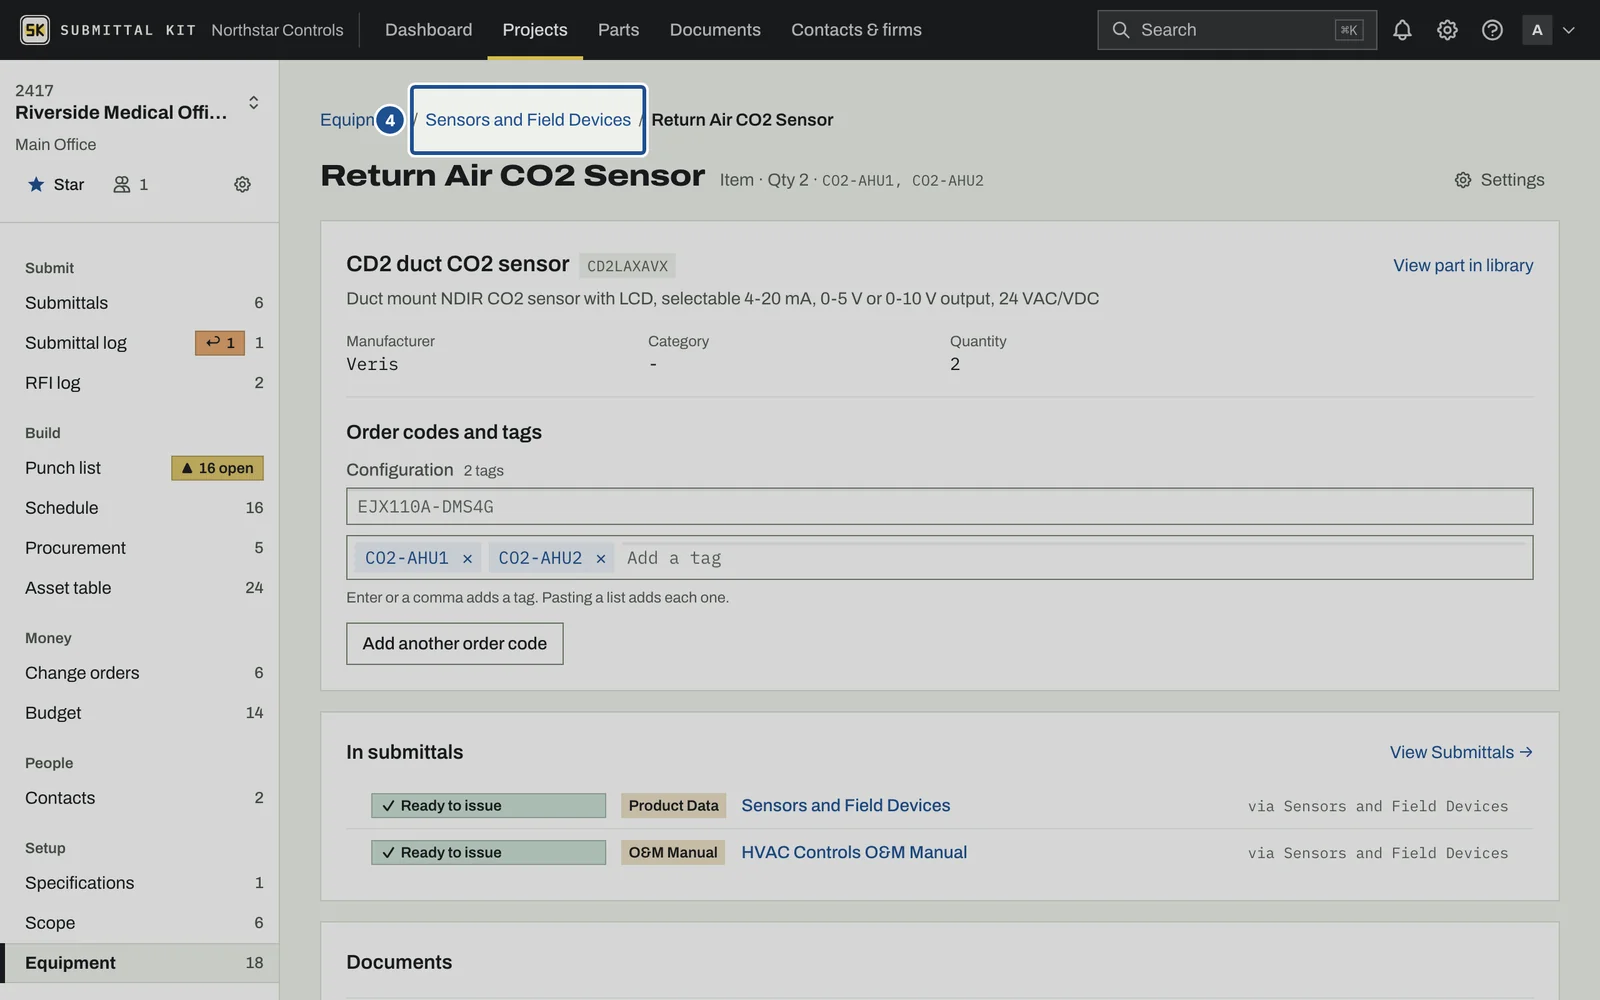Open Specifications in the sidebar

pos(140,883)
